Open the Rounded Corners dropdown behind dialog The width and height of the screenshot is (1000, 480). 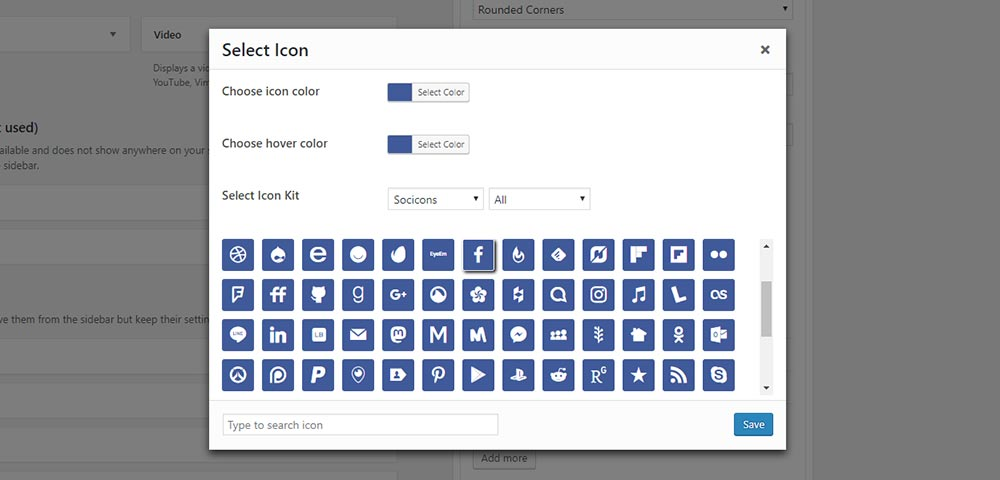tap(633, 10)
